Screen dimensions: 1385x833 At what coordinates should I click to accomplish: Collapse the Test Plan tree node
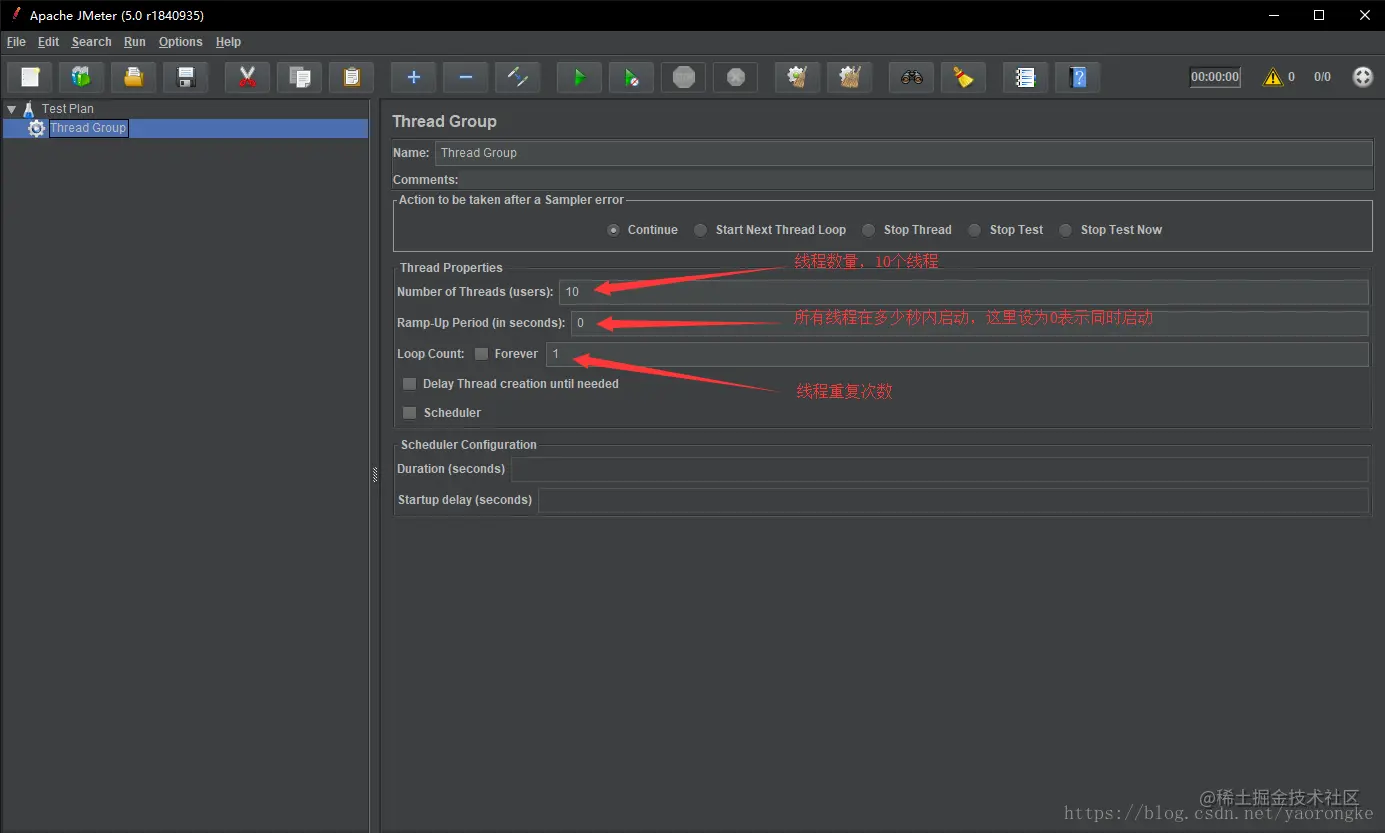(12, 109)
